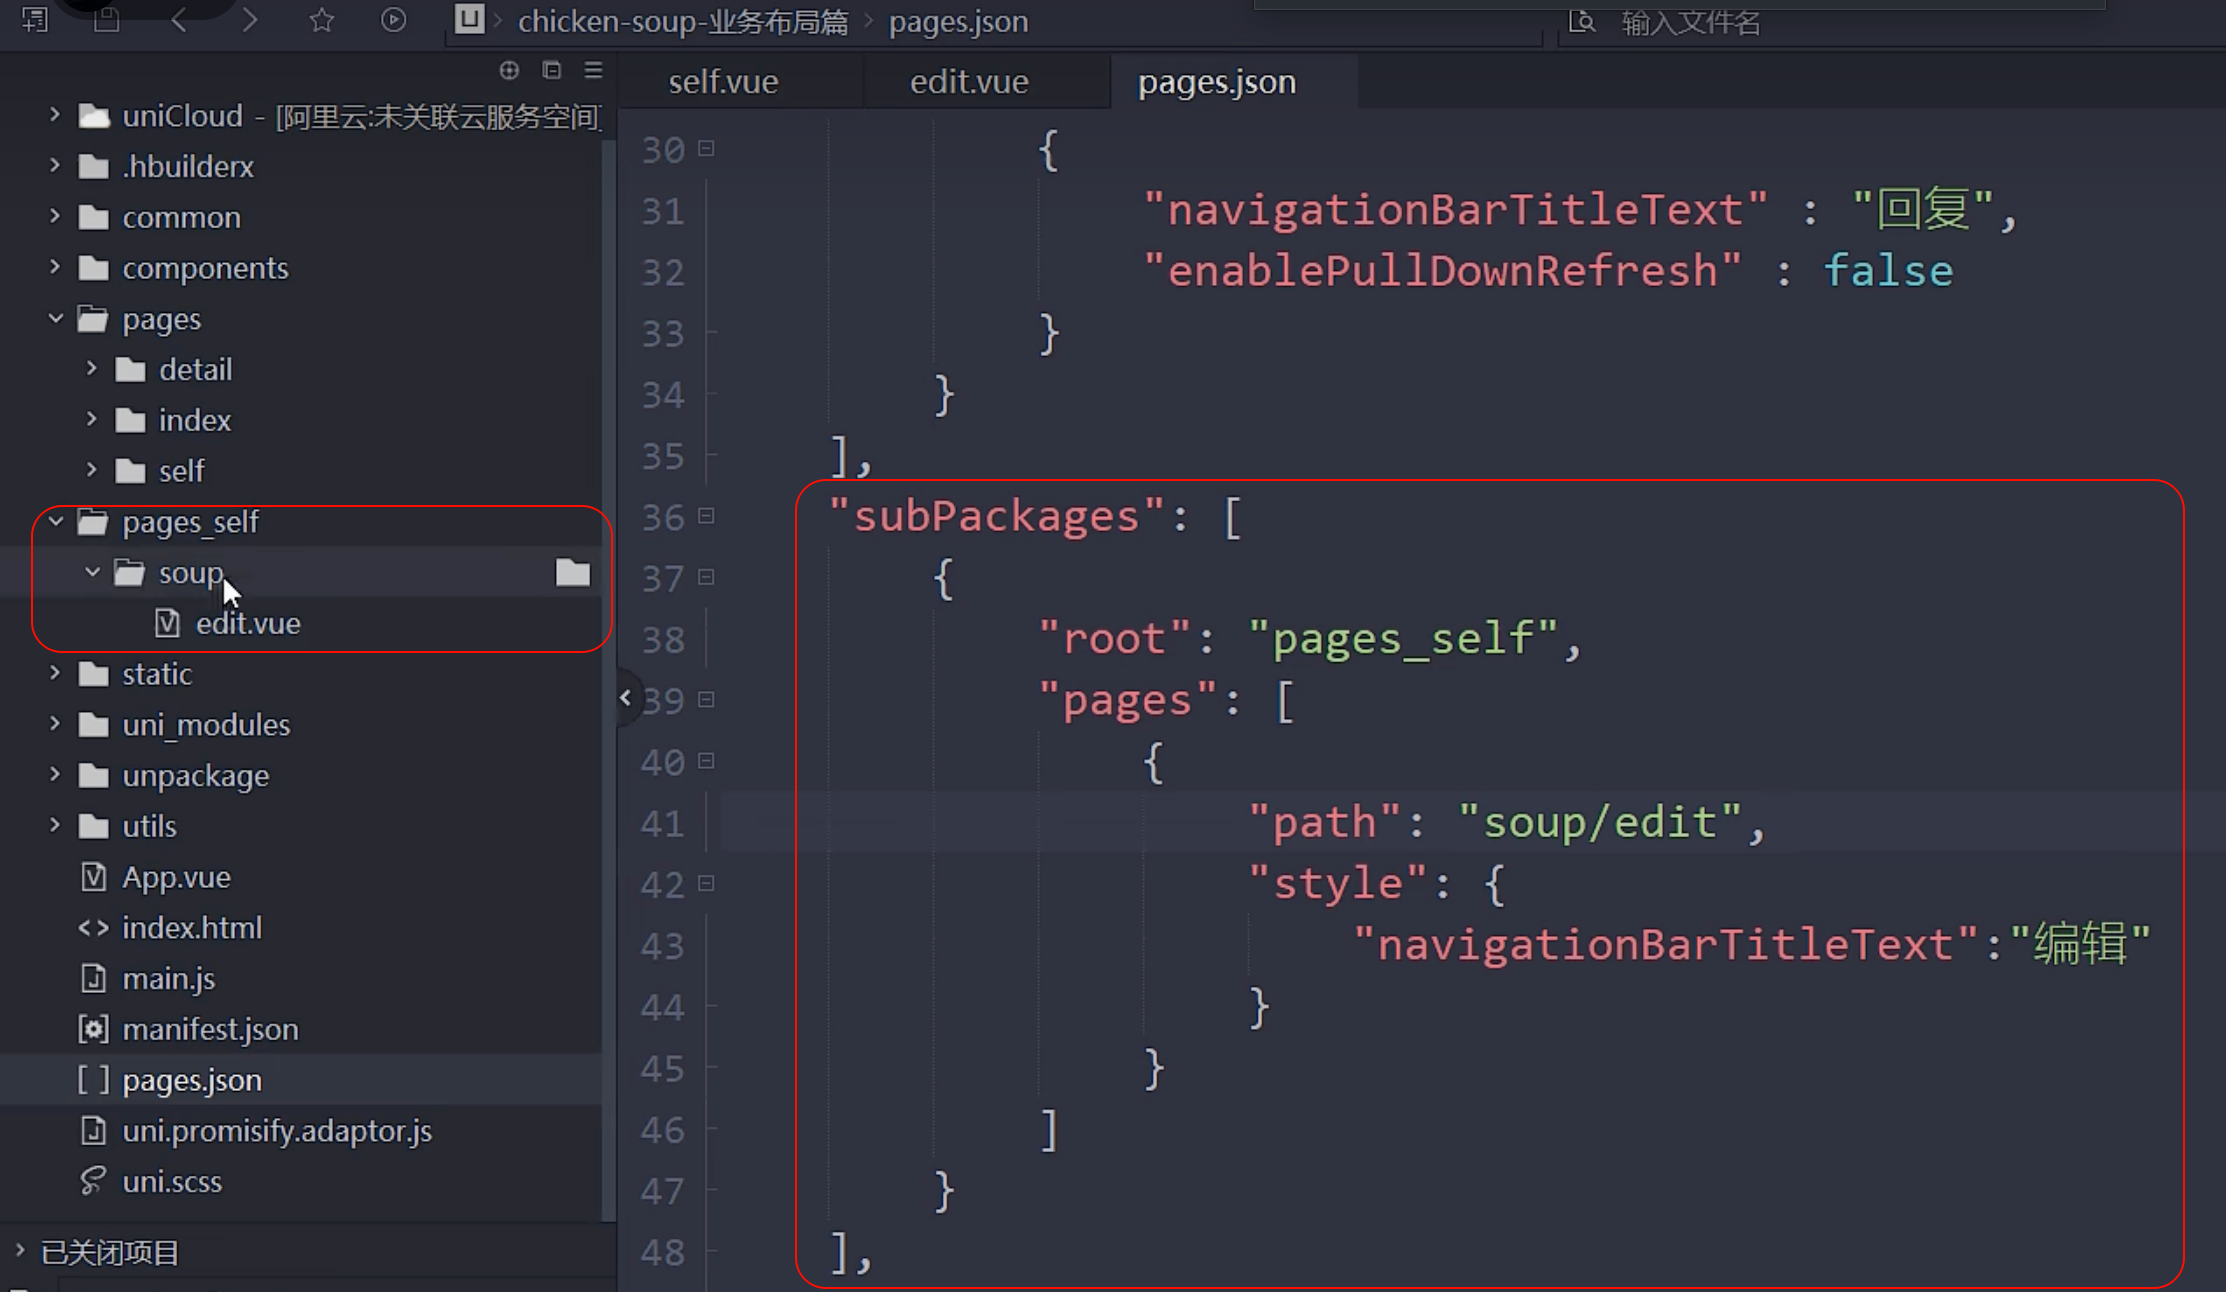
Task: Open manifest.json in project tree
Action: click(x=210, y=1029)
